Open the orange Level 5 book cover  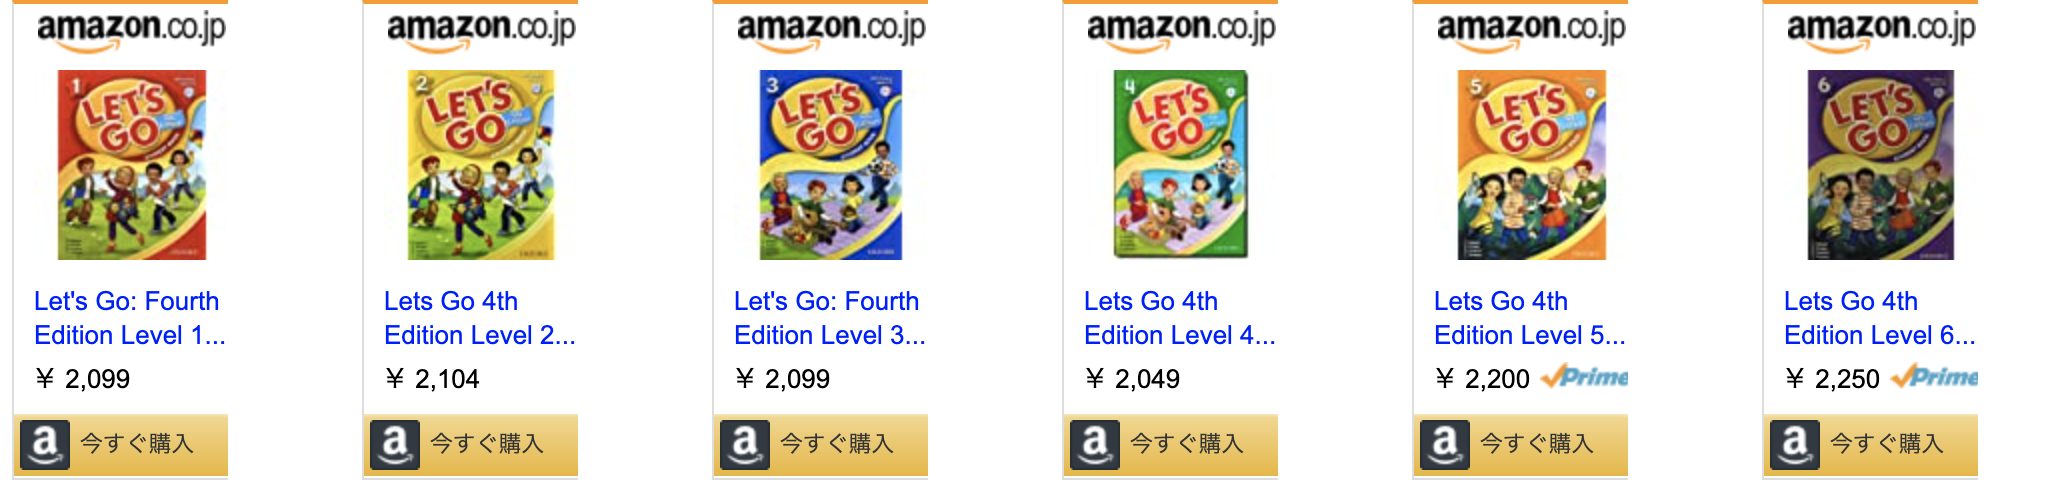pos(1531,165)
